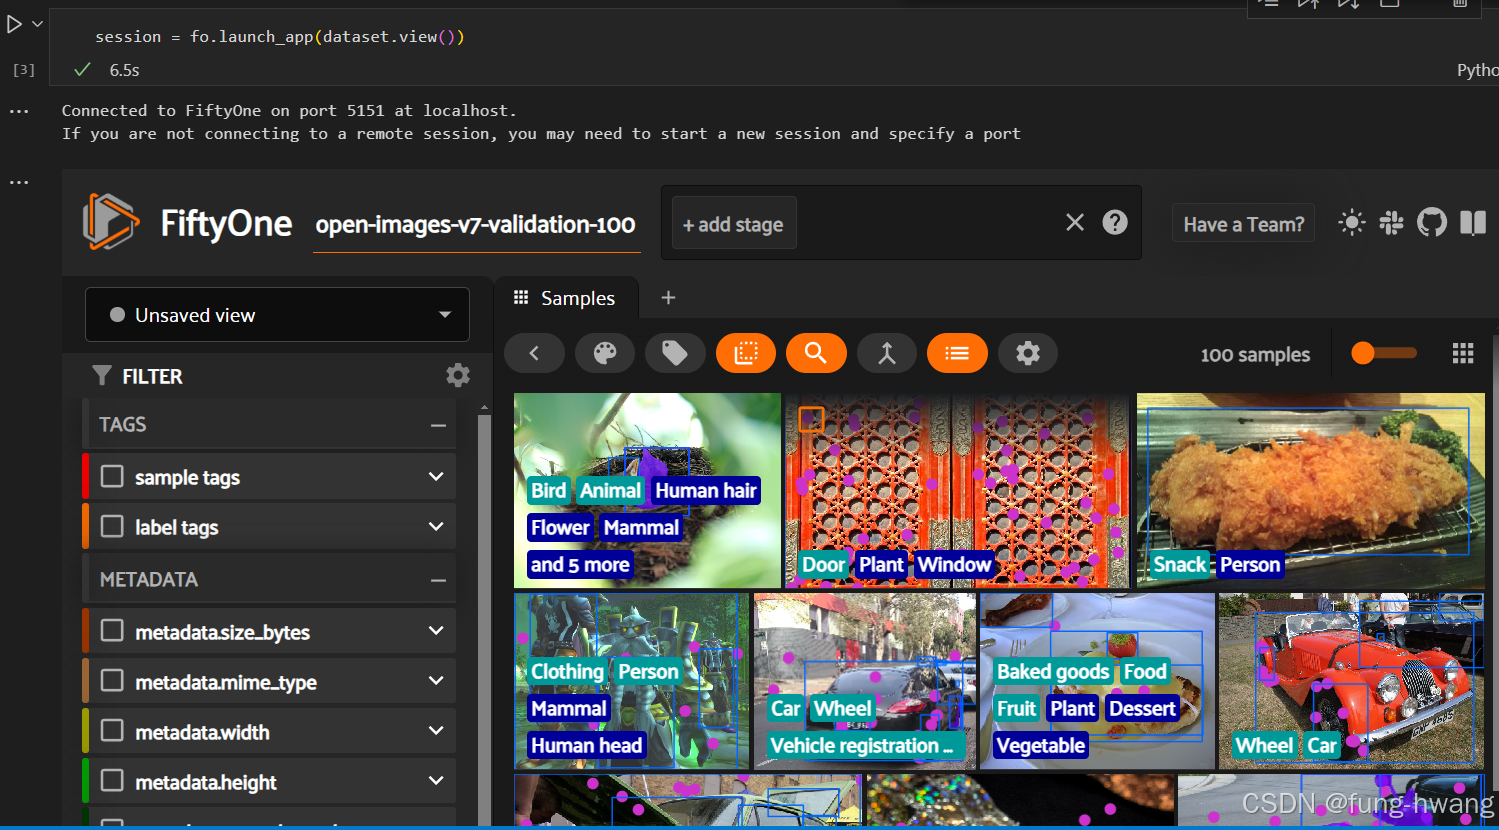Open the FiftyOne help question mark icon

[x=1115, y=222]
